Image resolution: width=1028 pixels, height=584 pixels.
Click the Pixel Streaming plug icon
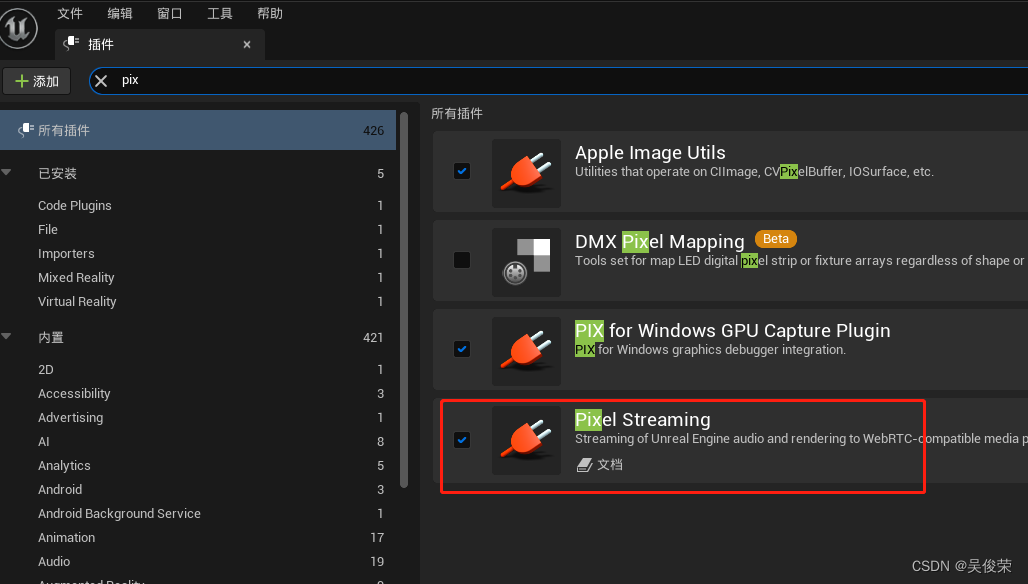click(526, 440)
